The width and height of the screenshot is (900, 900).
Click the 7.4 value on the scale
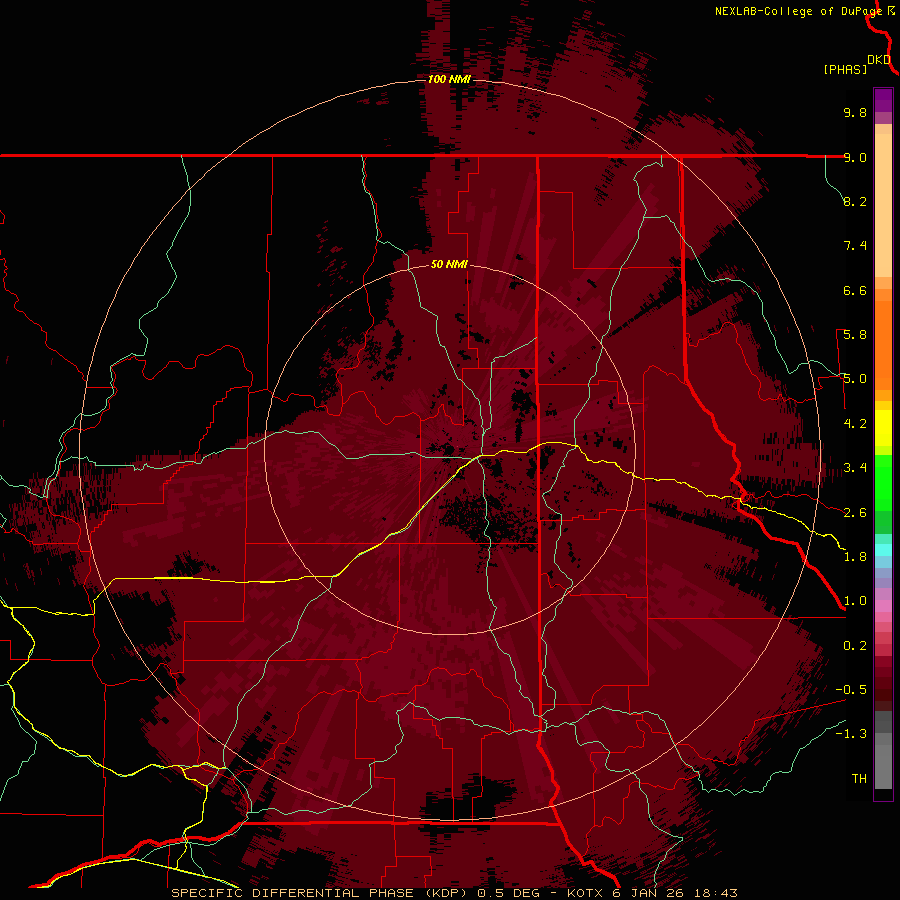[x=855, y=246]
